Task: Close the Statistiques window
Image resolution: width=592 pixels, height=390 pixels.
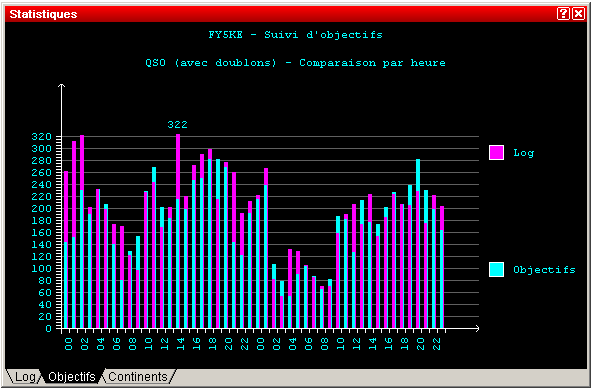Action: click(x=578, y=14)
